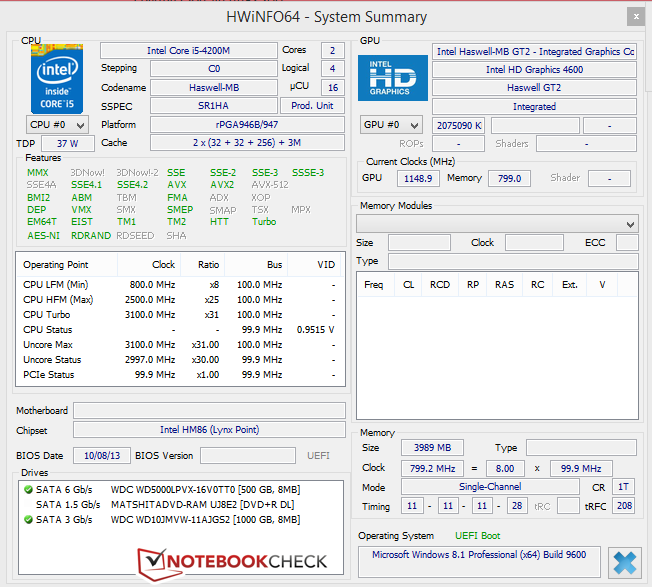Image resolution: width=652 pixels, height=587 pixels.
Task: Click the Turbo feature label
Action: (264, 222)
